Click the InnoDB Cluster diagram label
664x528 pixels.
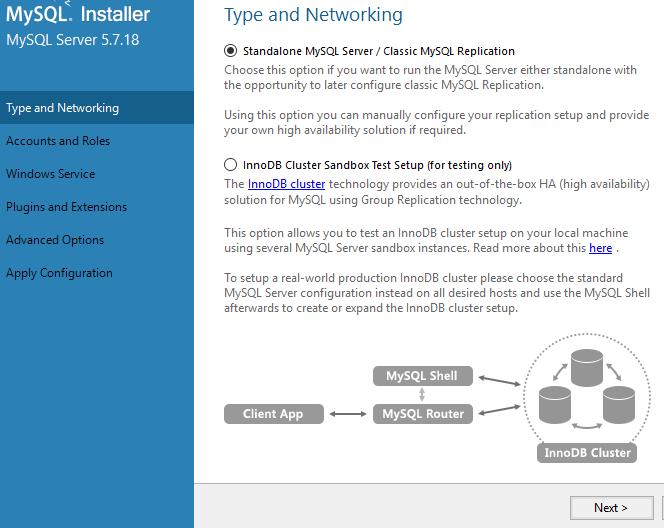point(587,453)
